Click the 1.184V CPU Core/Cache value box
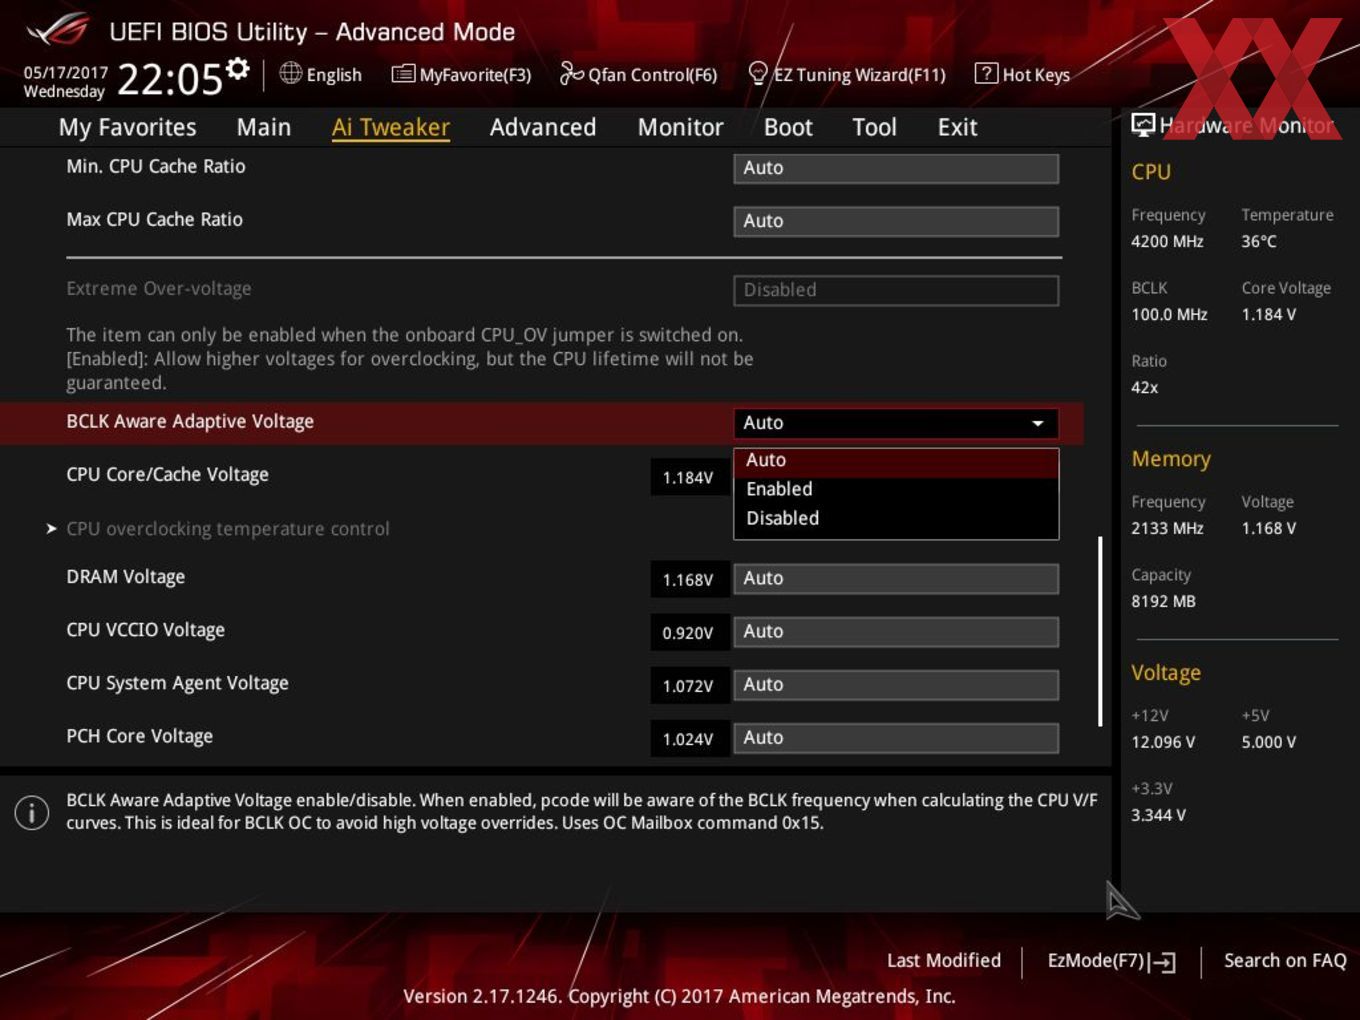This screenshot has width=1360, height=1020. click(688, 478)
